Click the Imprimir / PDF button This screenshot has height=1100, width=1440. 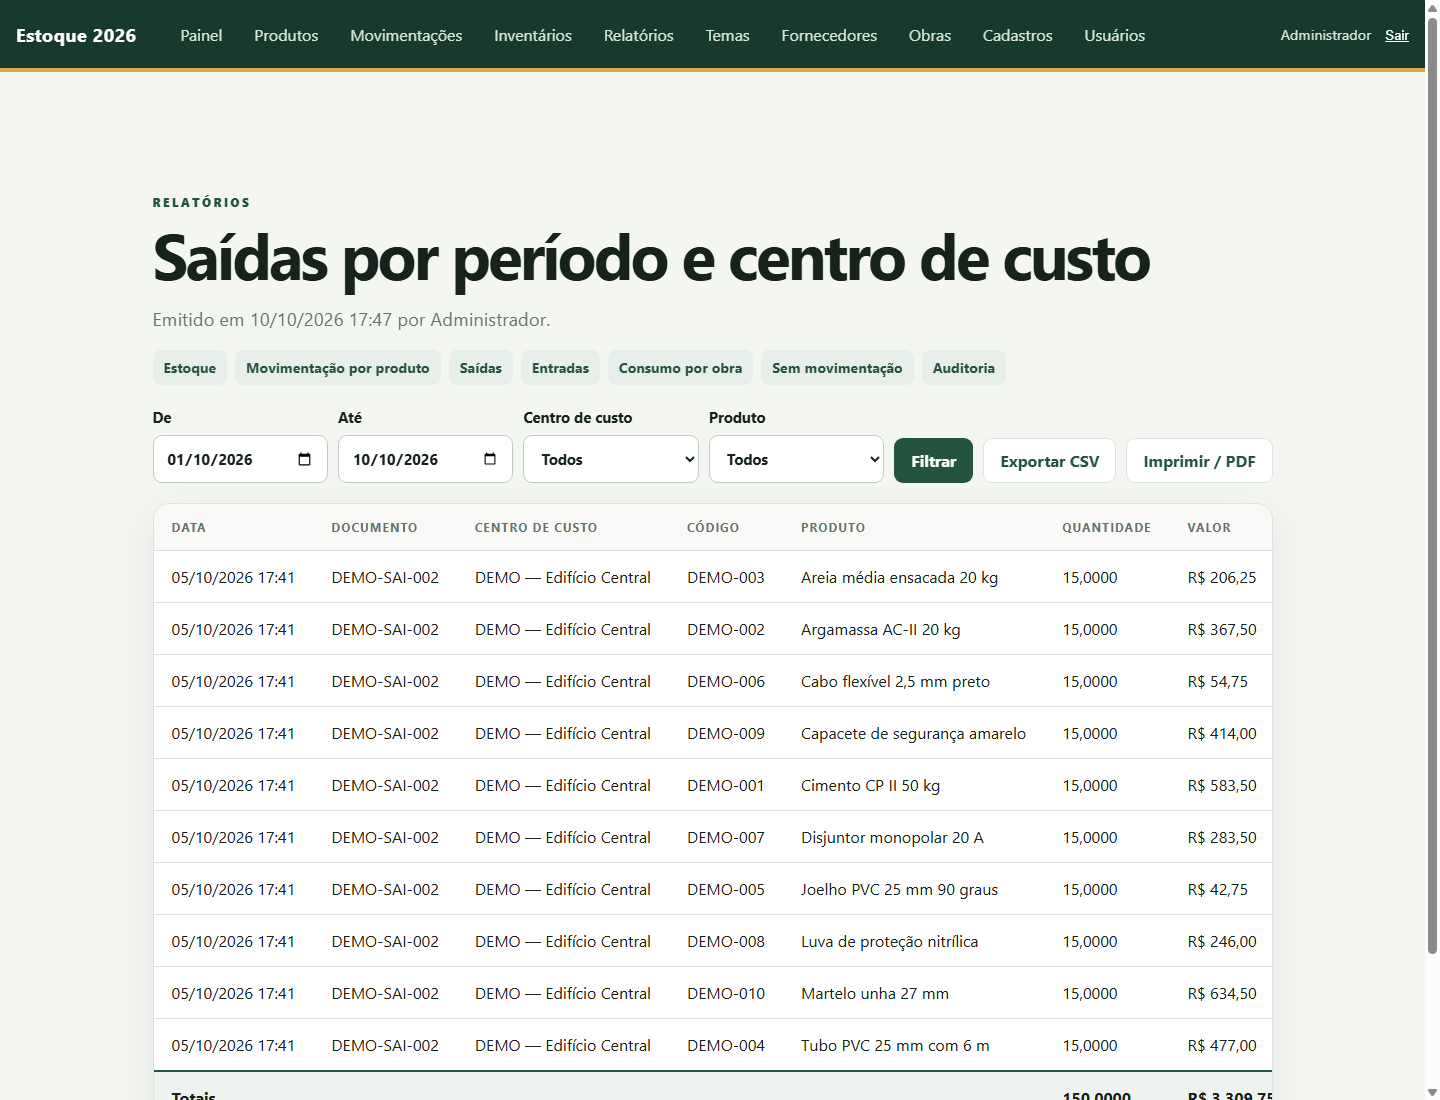pos(1199,461)
